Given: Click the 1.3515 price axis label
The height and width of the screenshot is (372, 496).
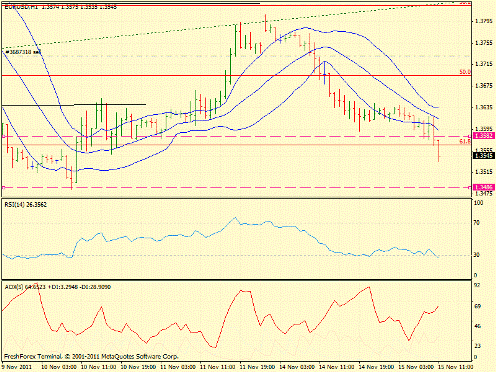Looking at the screenshot, I should click(483, 172).
